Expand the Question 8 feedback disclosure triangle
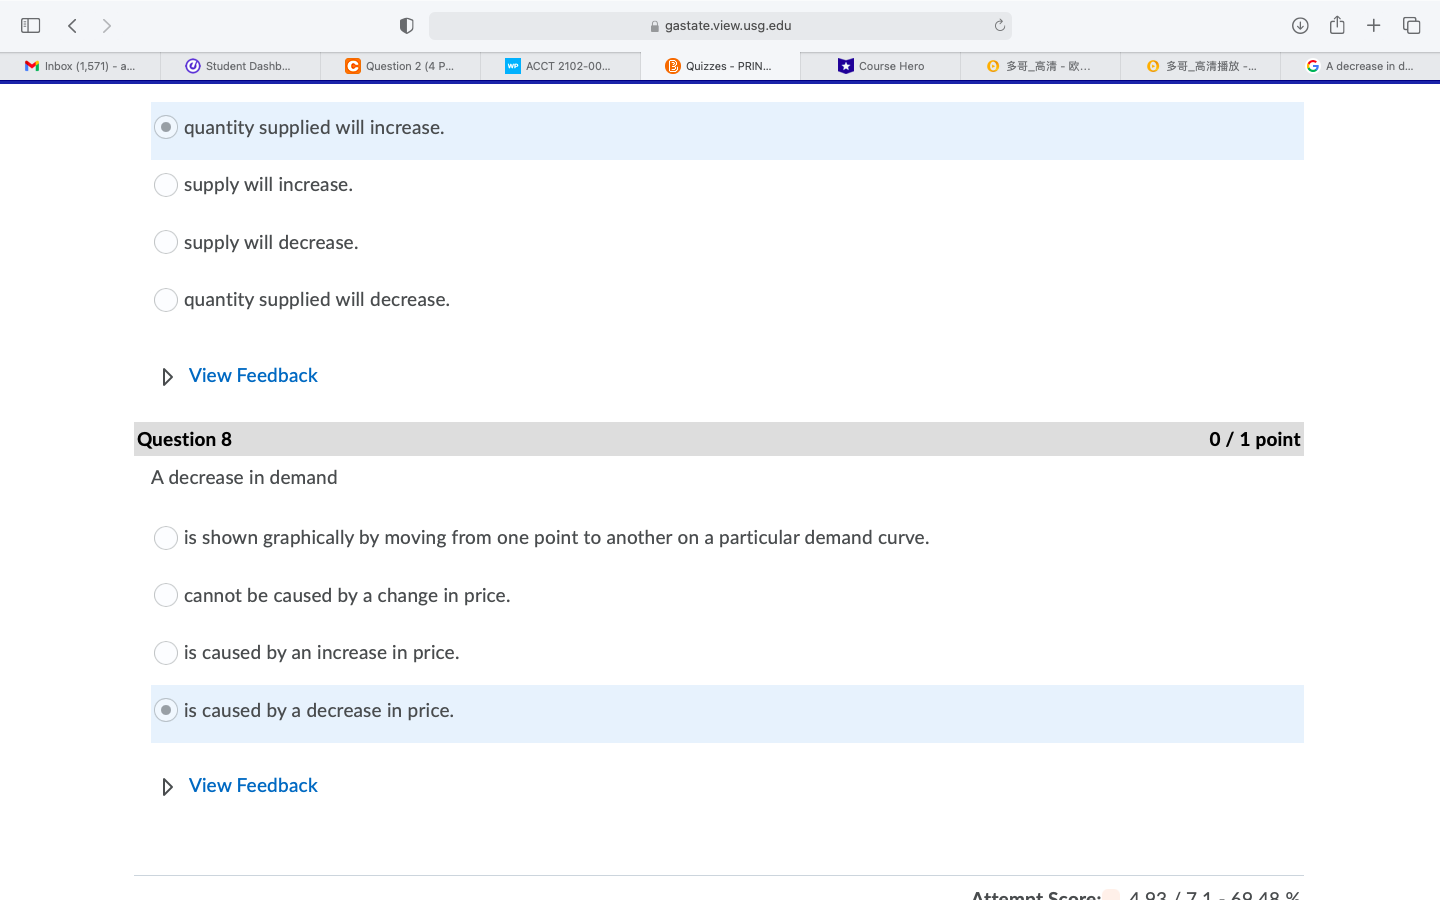The height and width of the screenshot is (900, 1440). (167, 786)
